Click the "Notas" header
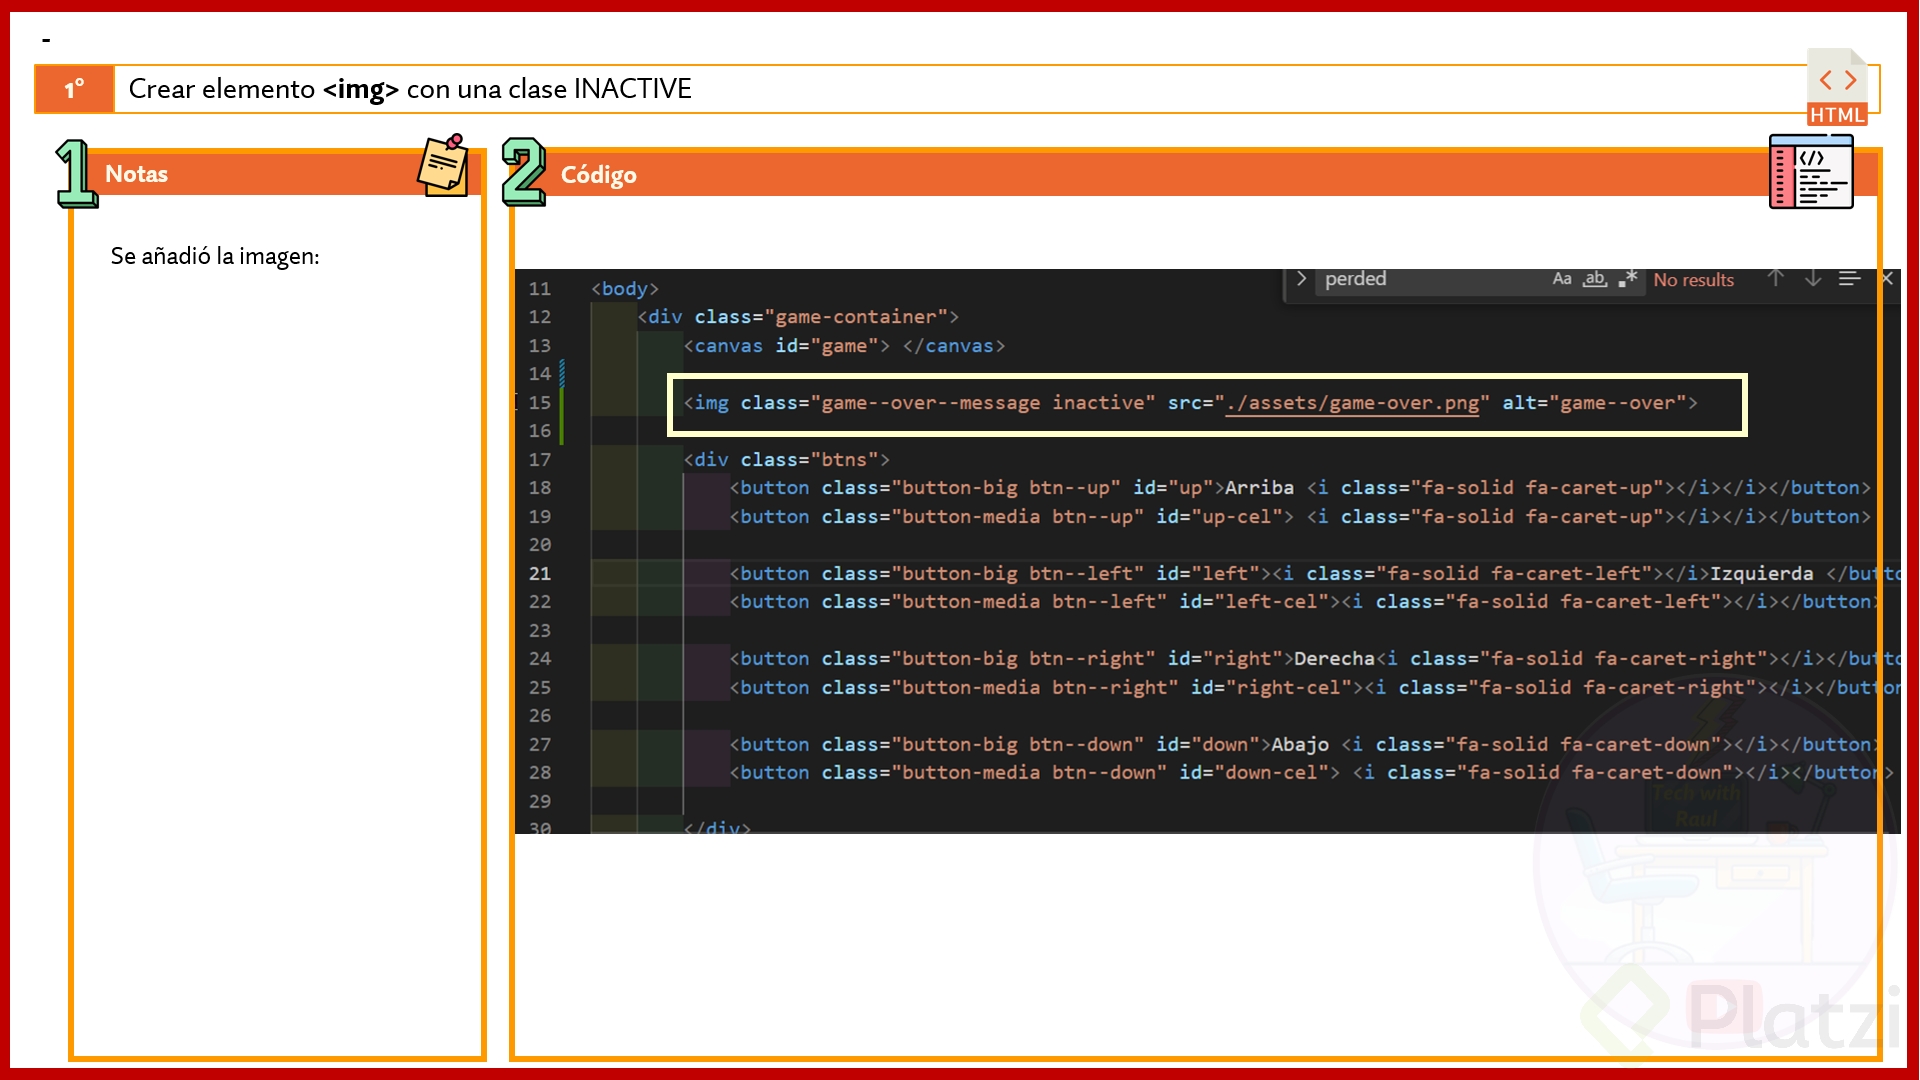1920x1080 pixels. click(136, 174)
